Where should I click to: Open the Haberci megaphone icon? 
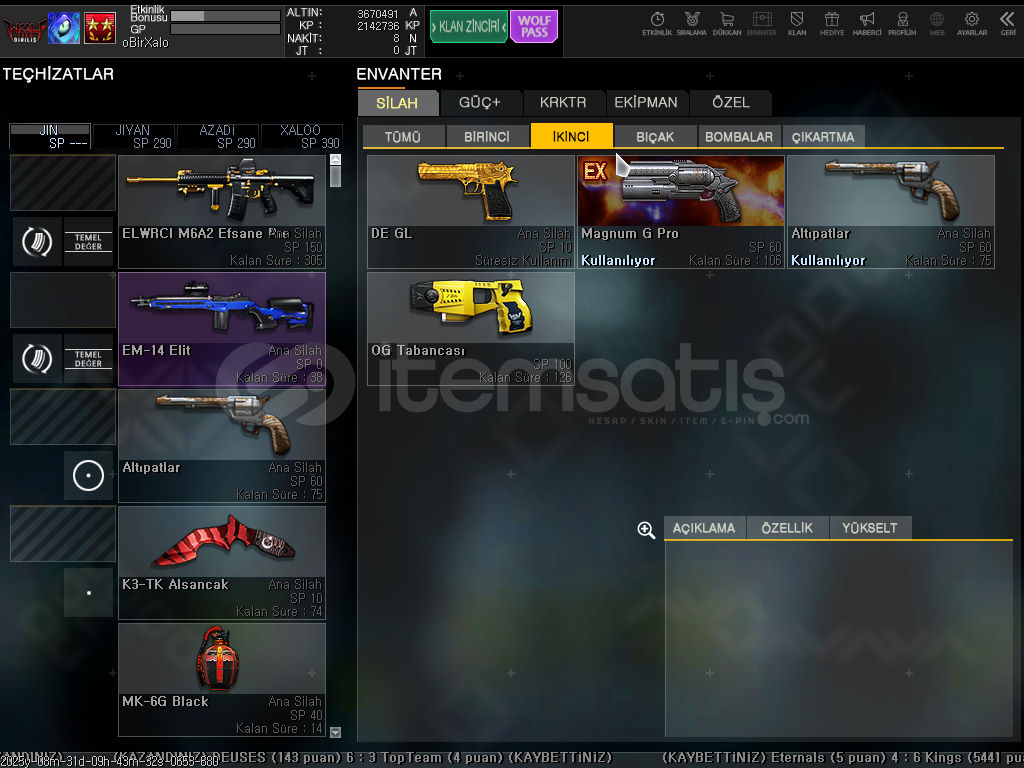[x=867, y=24]
